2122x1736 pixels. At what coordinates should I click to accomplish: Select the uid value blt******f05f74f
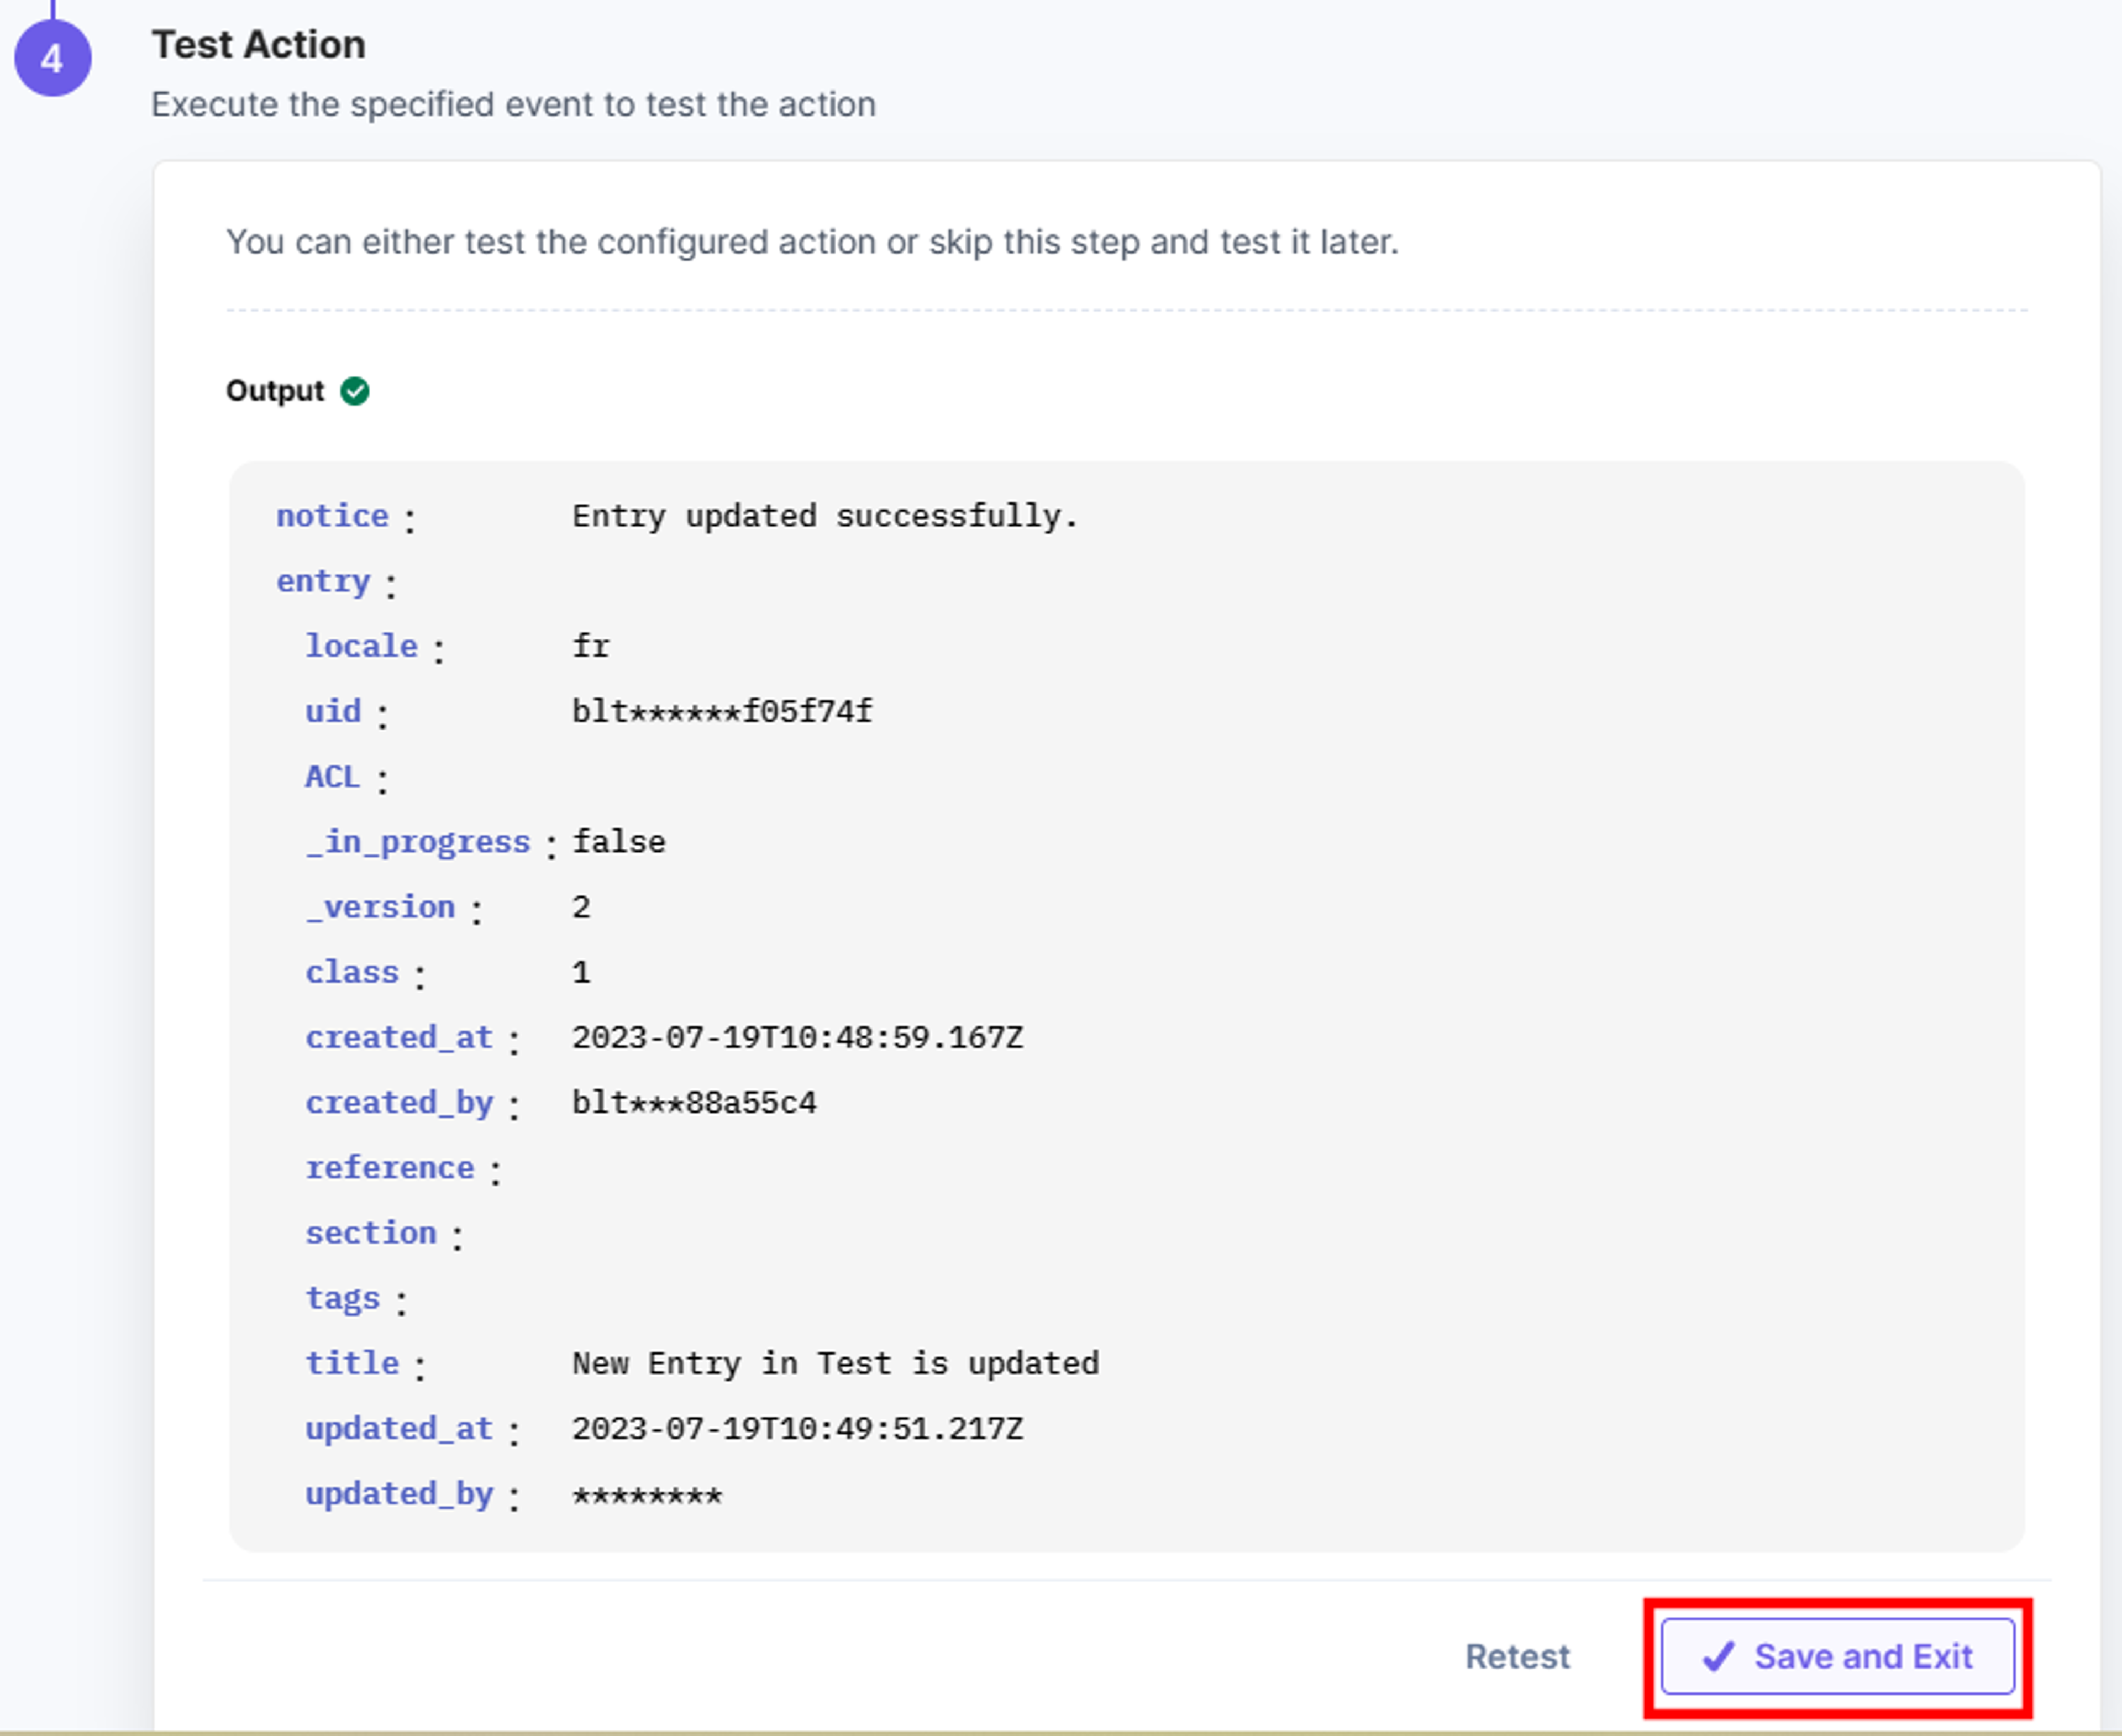point(722,711)
